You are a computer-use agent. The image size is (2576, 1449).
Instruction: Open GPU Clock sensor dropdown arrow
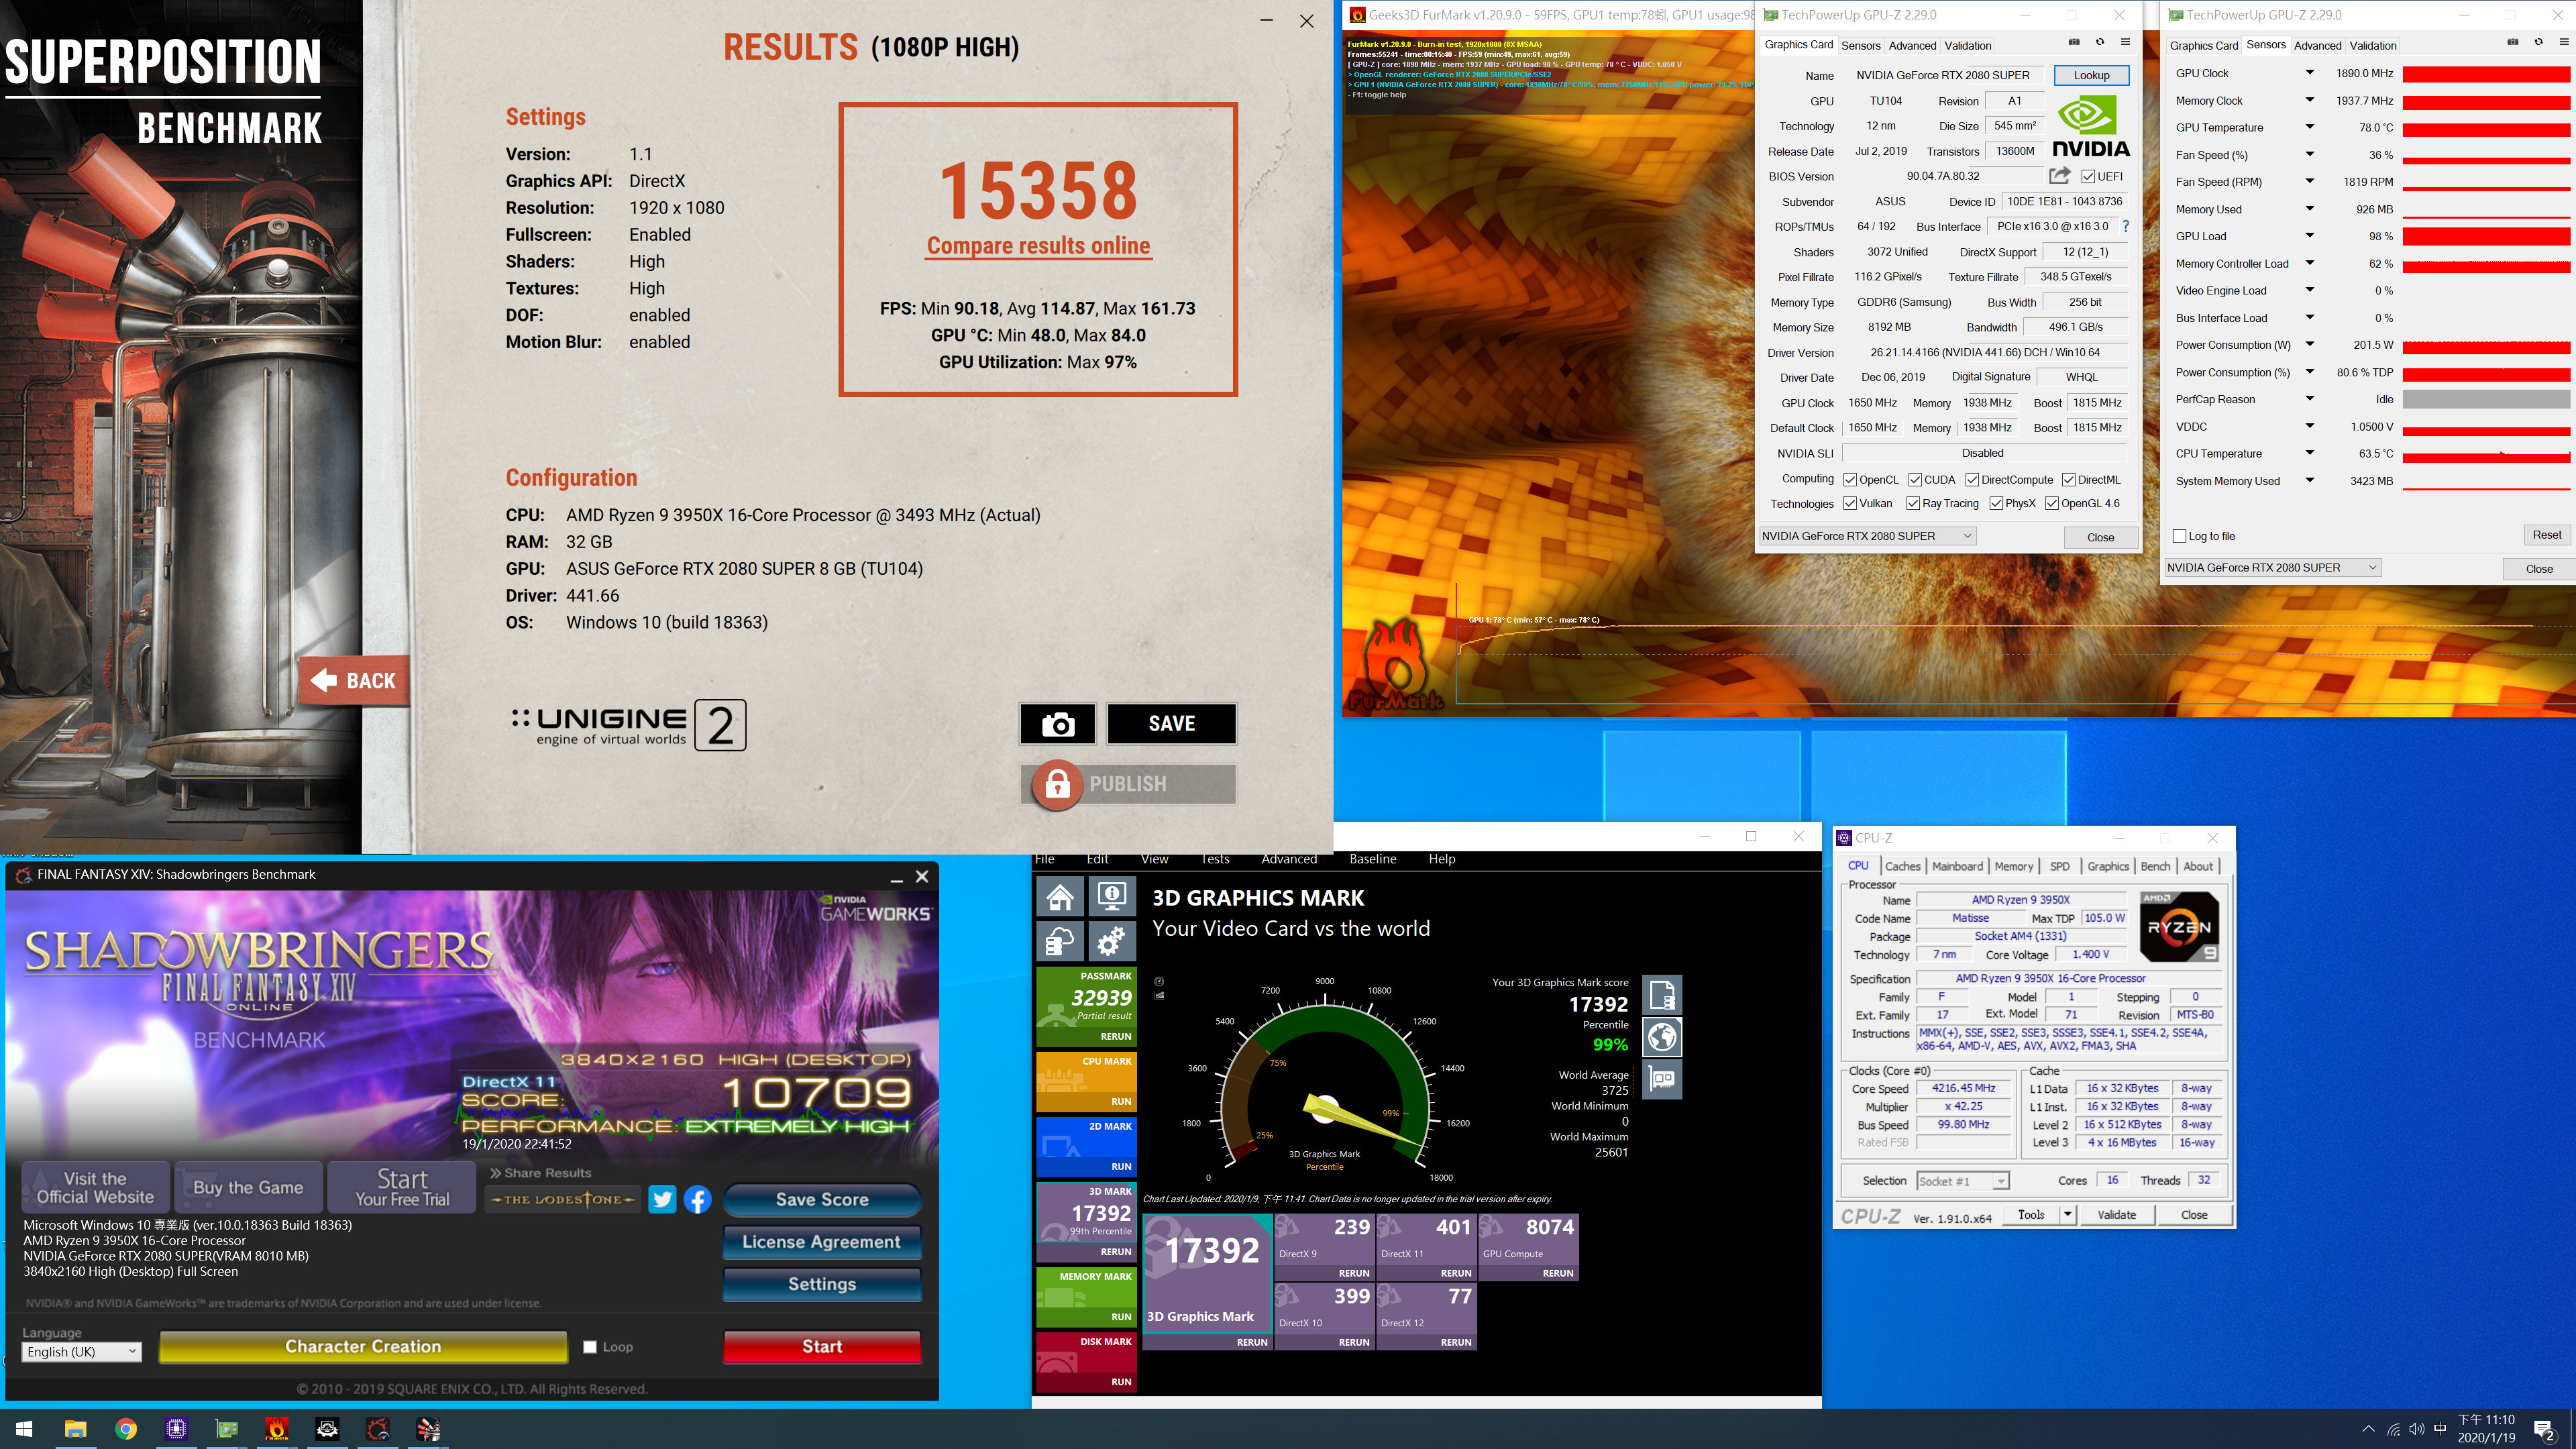pos(2310,73)
